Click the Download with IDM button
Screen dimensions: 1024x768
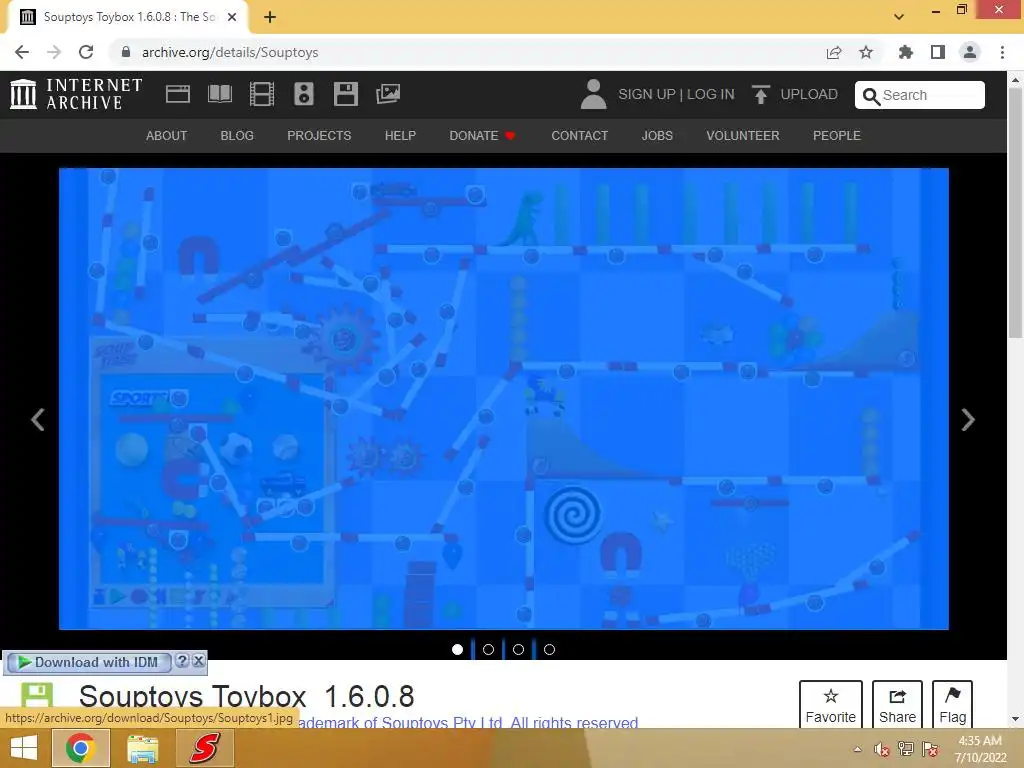pos(88,662)
